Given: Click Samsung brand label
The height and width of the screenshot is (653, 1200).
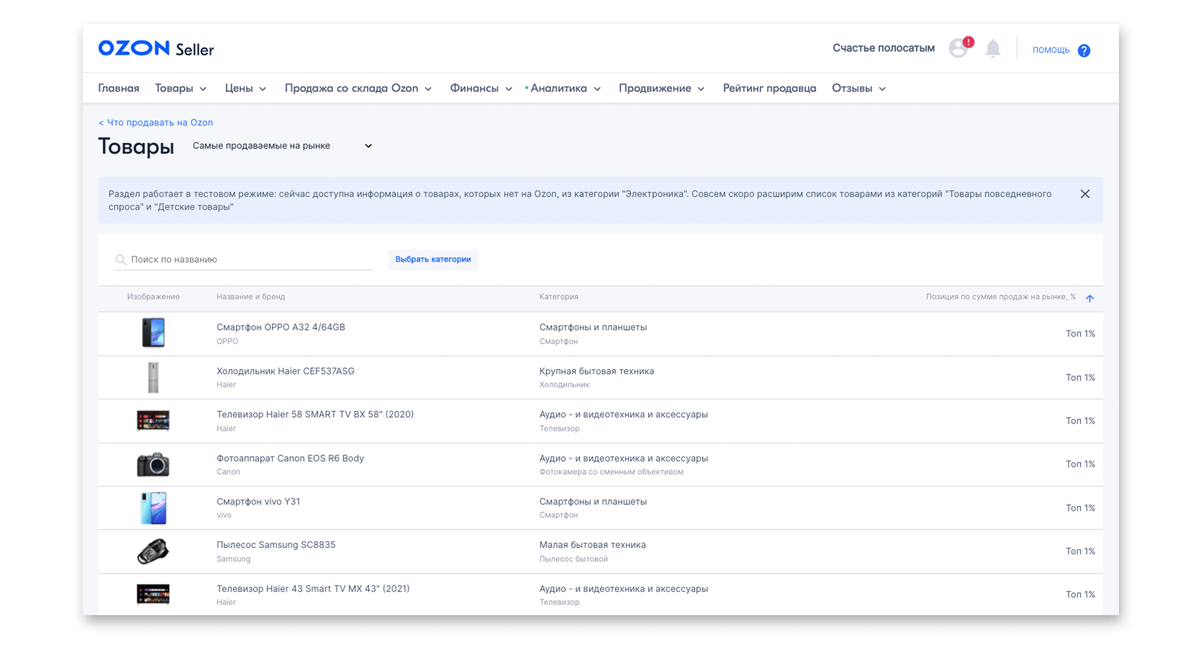Looking at the screenshot, I should [233, 559].
